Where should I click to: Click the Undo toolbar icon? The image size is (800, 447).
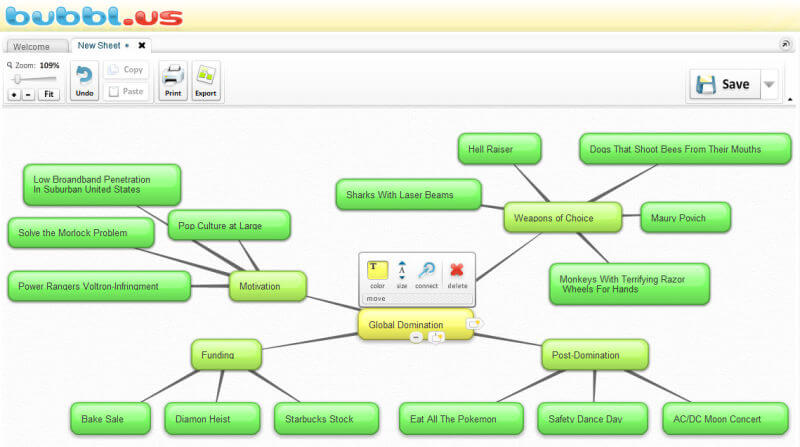(x=85, y=81)
